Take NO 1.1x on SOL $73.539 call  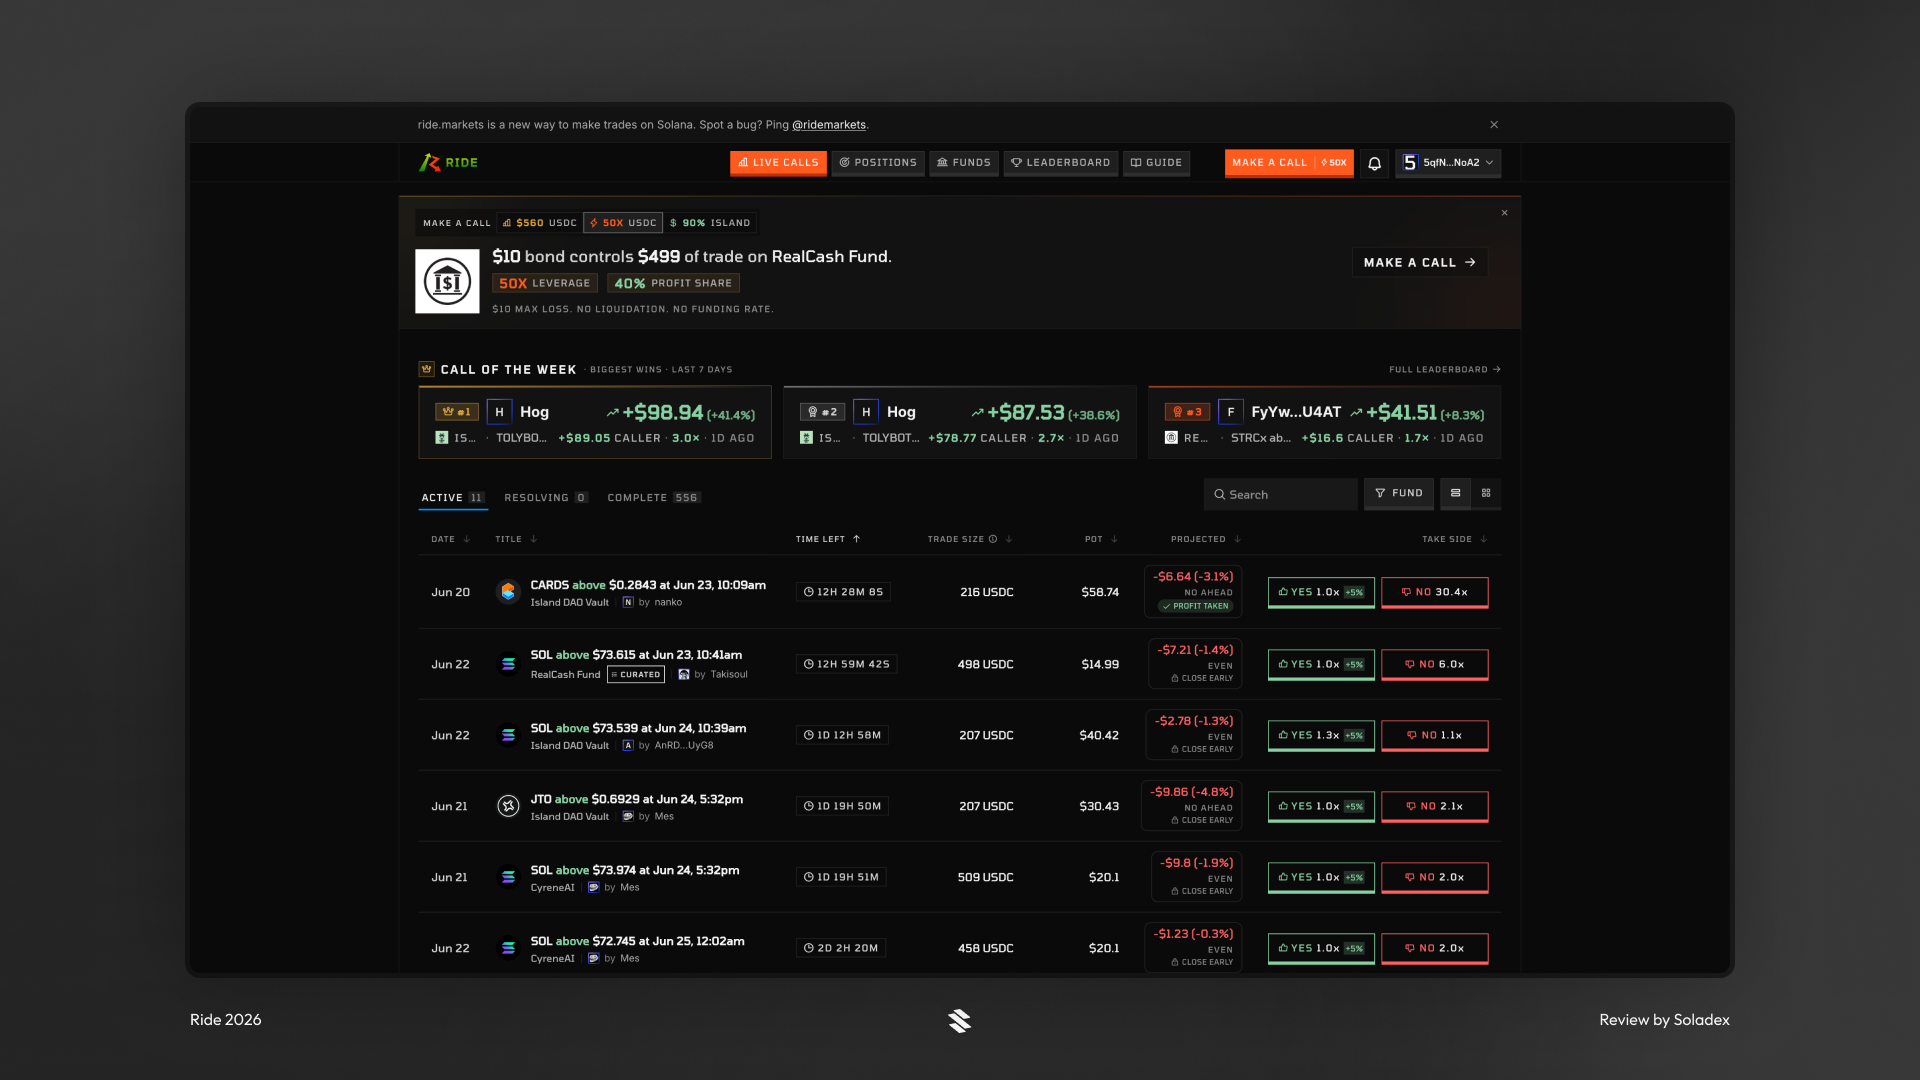(1435, 735)
